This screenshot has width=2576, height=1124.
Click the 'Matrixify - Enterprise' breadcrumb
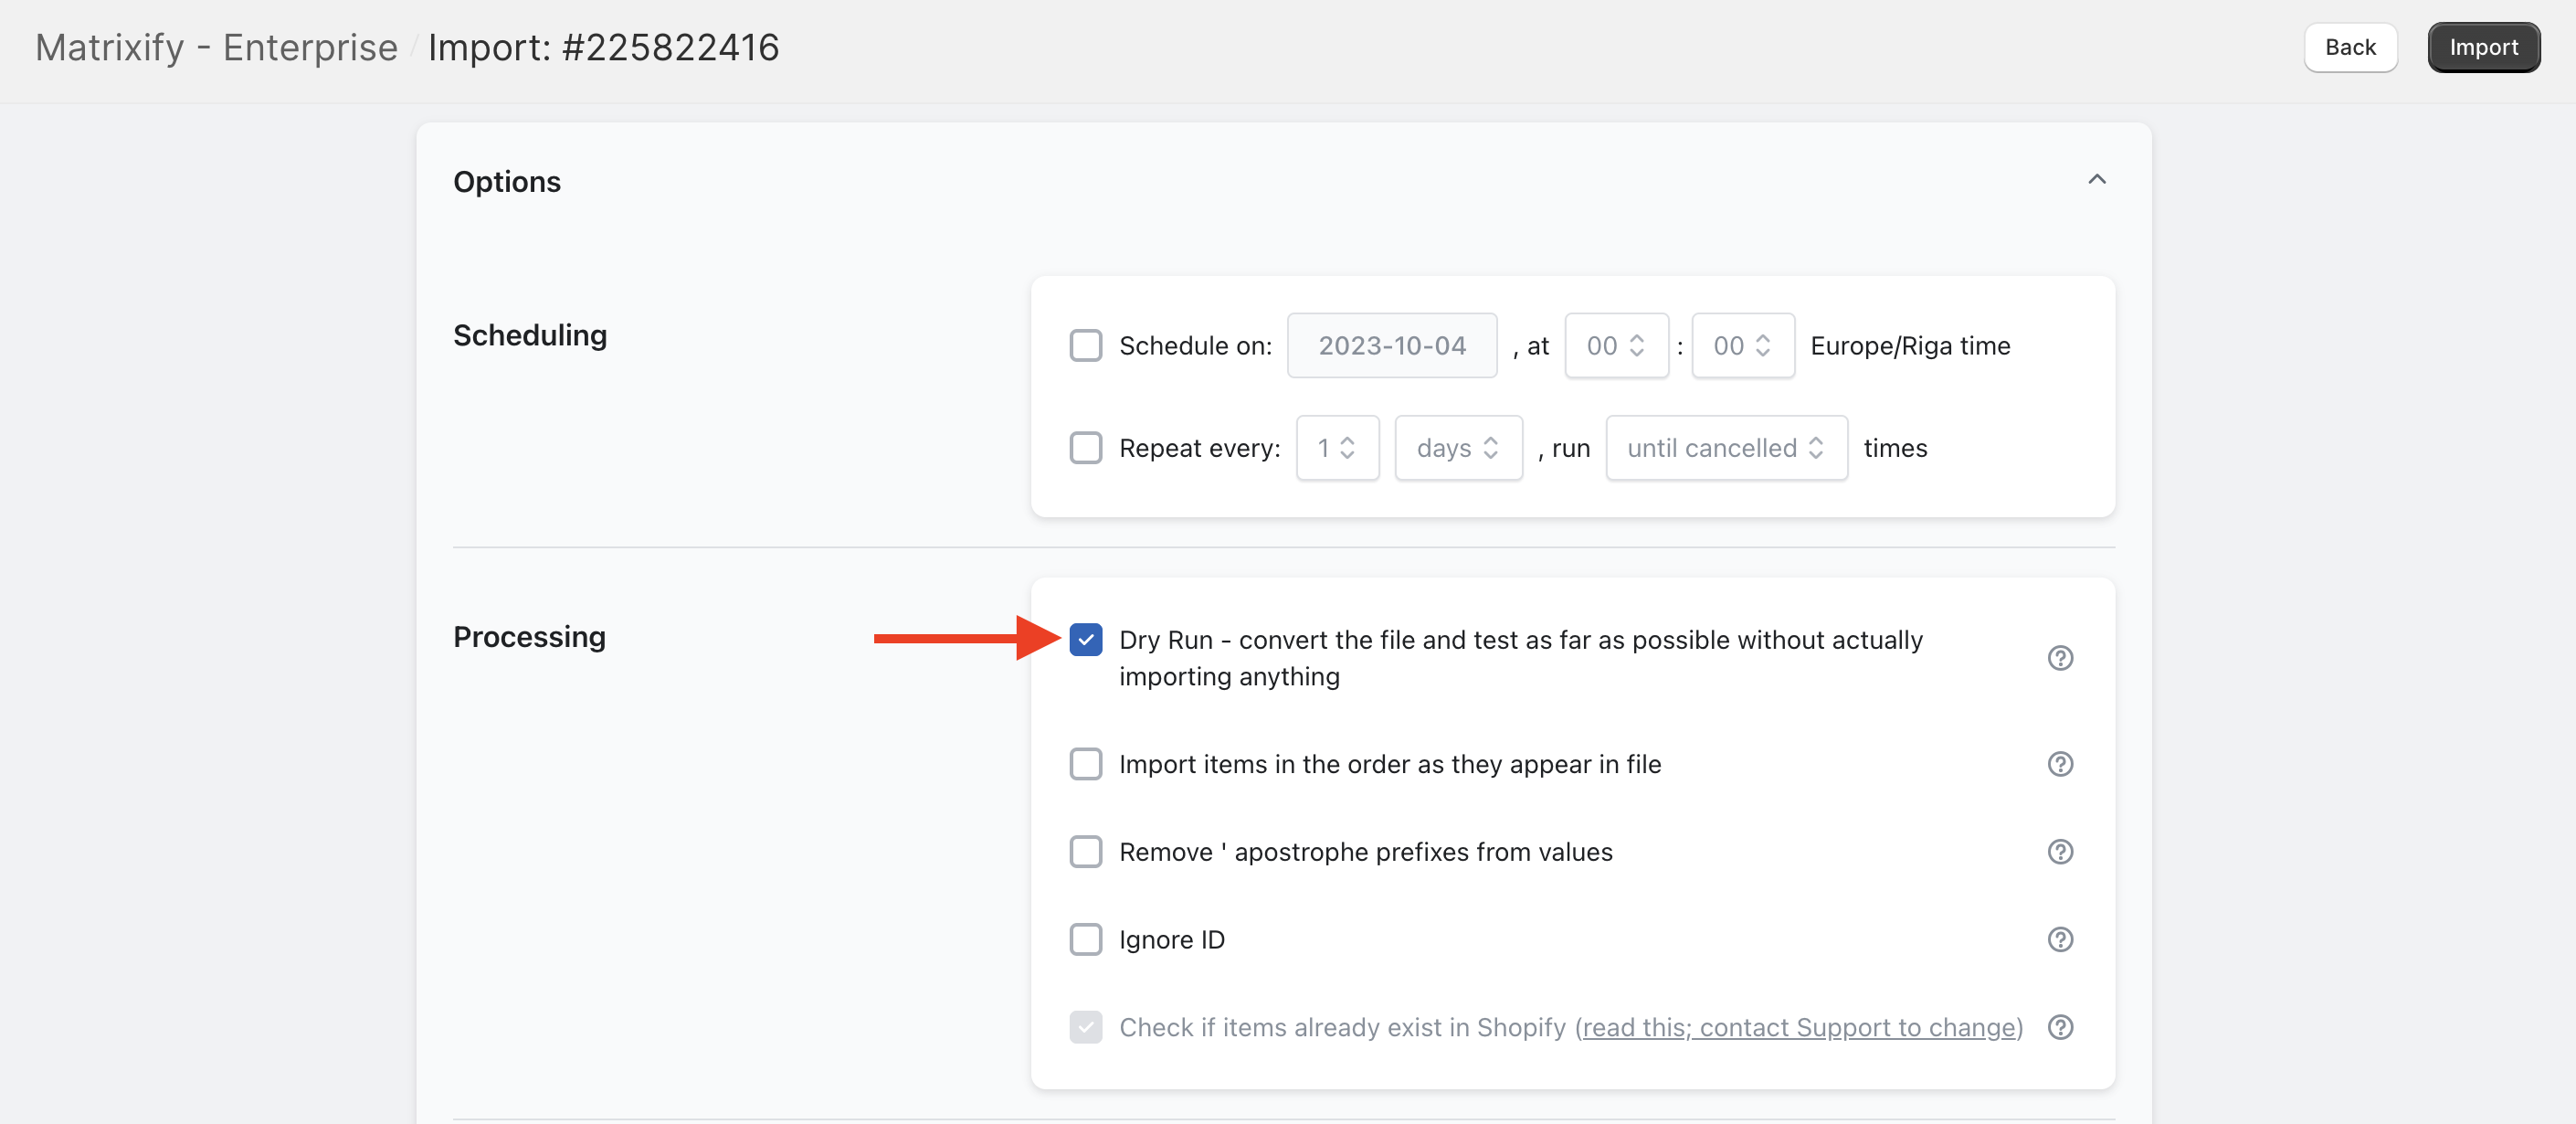(x=216, y=46)
